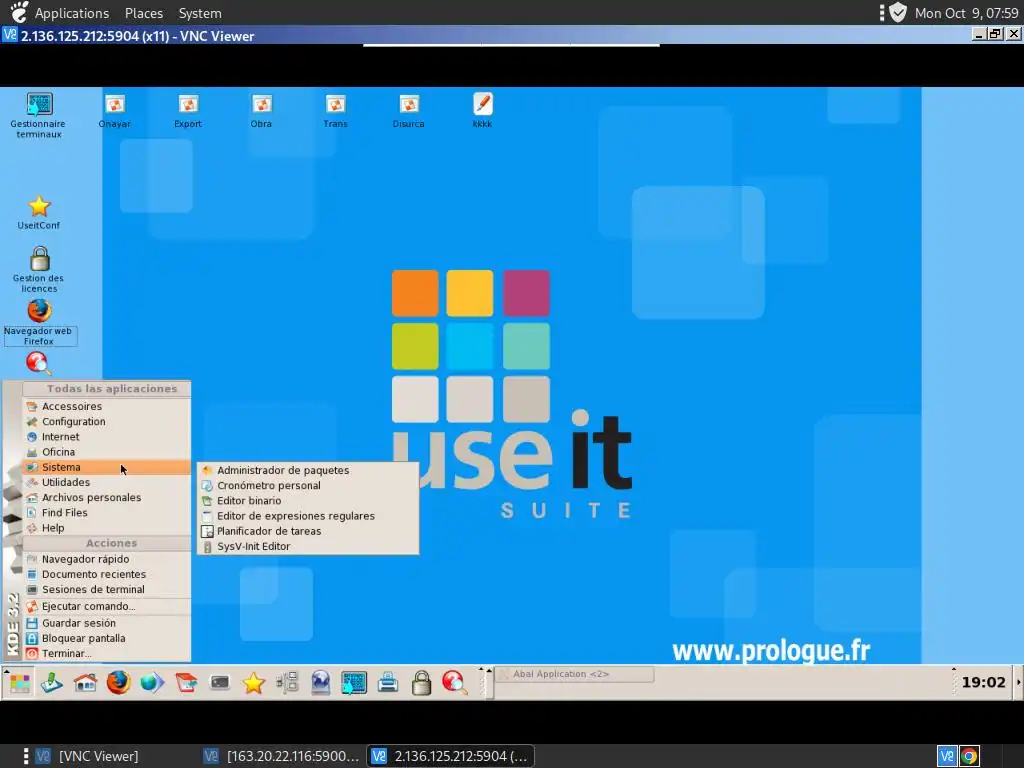1024x768 pixels.
Task: Click the panel hide arrow beside clock
Action: (x=1017, y=682)
